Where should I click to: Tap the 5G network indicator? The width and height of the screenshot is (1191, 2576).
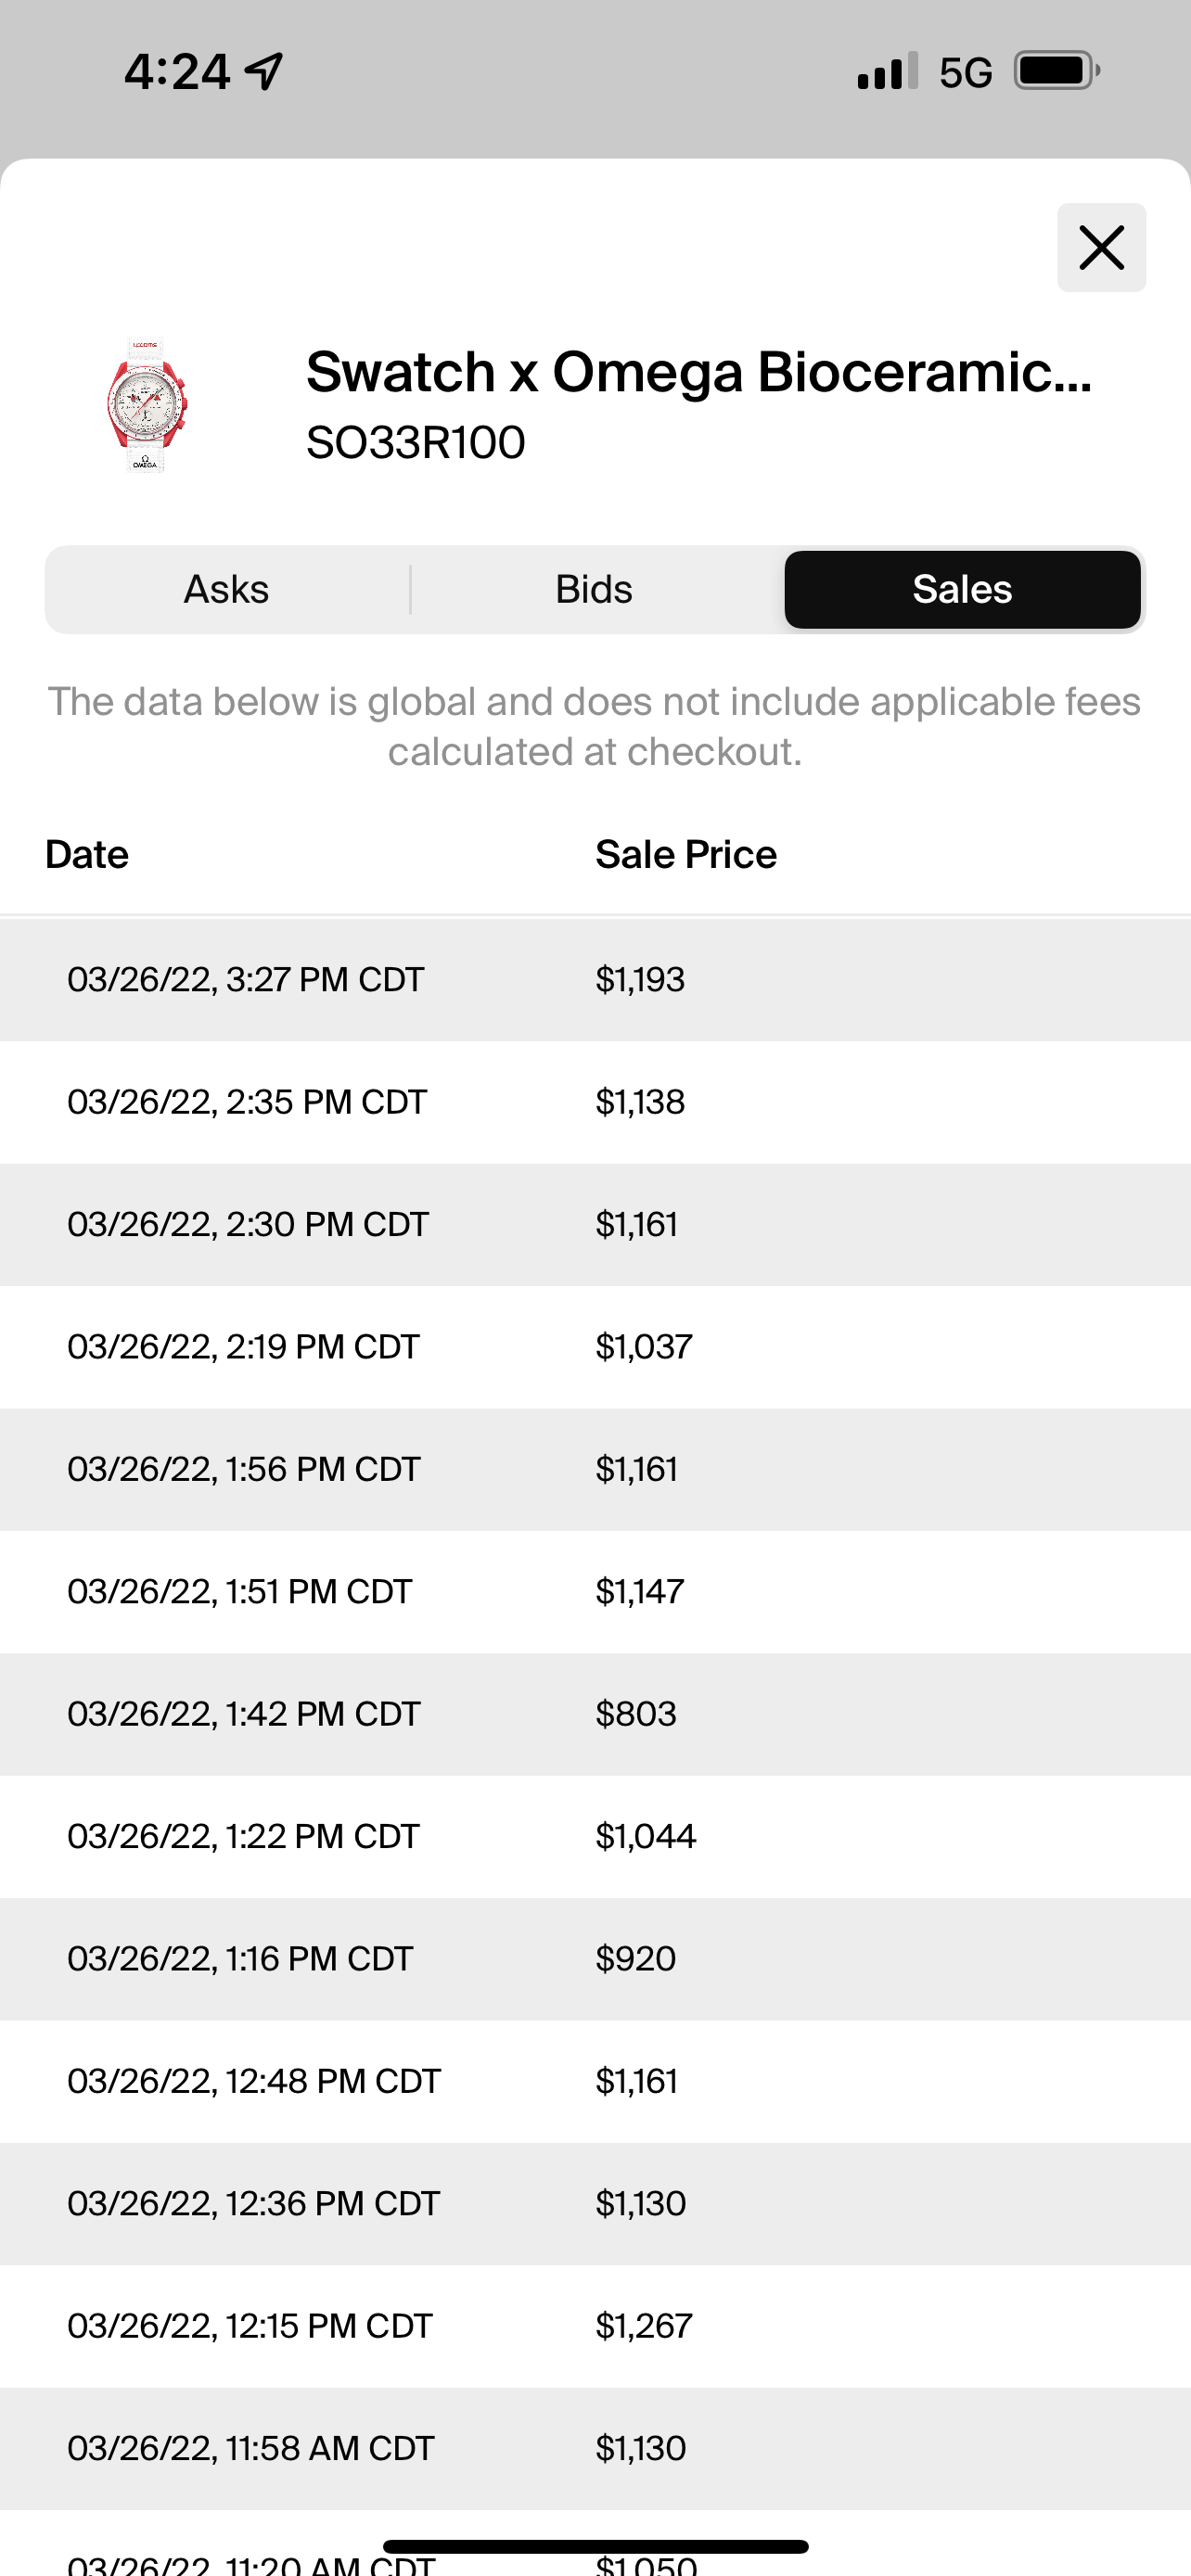tap(965, 72)
